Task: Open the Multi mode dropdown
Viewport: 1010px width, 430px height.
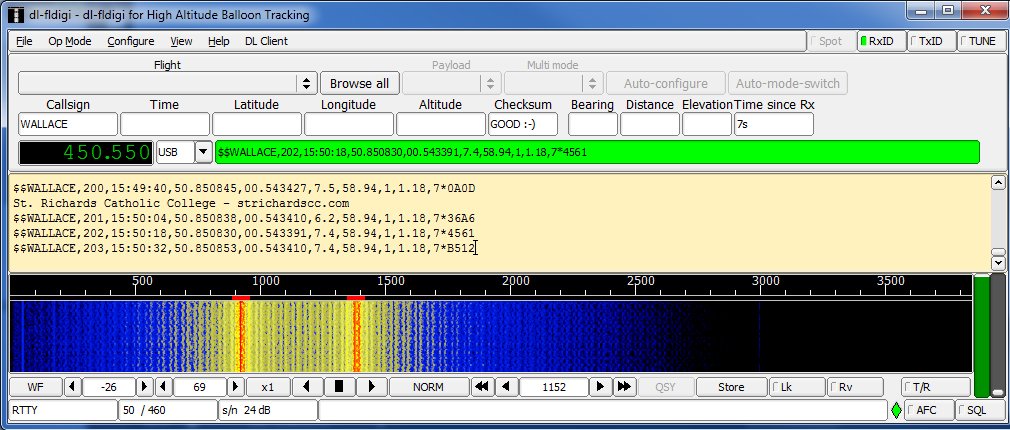Action: 592,83
